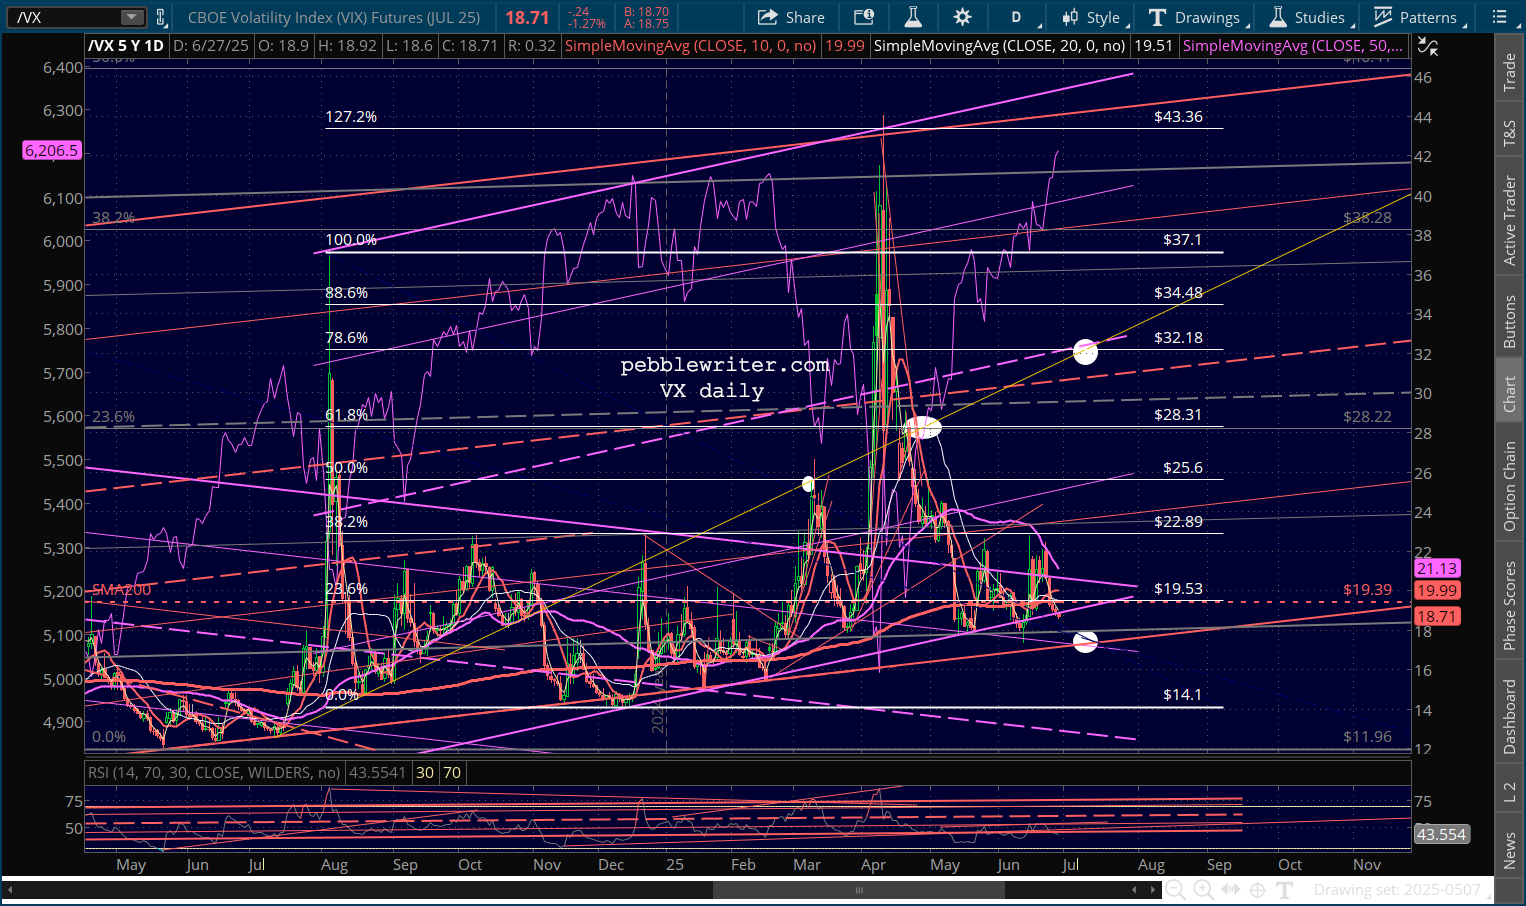Select the small white marker near March peak
The image size is (1526, 906).
pyautogui.click(x=808, y=485)
